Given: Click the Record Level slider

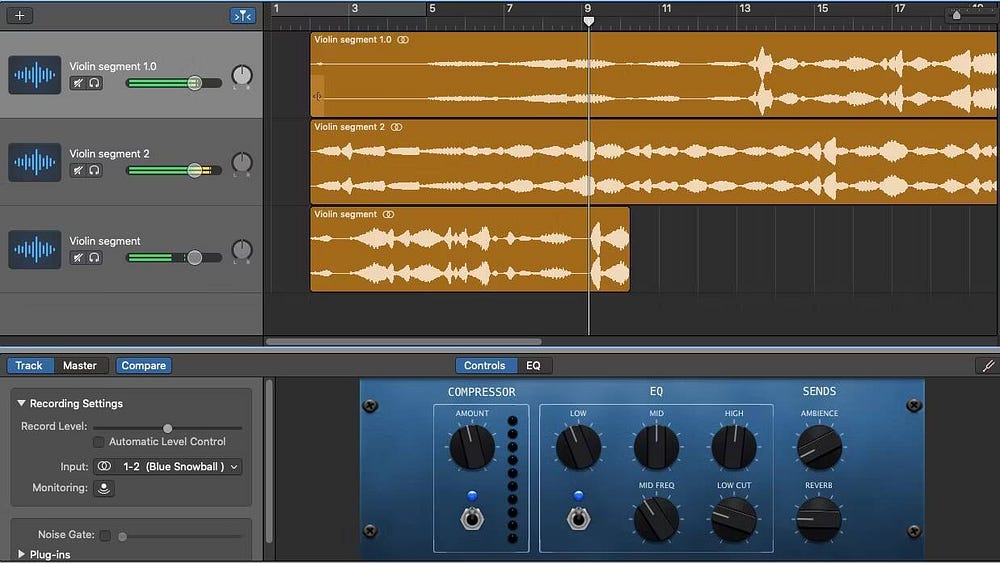Looking at the screenshot, I should click(x=167, y=428).
